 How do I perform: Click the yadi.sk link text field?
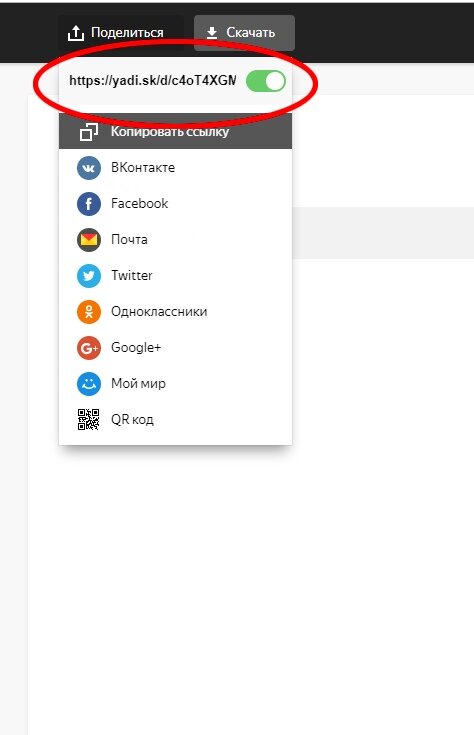(x=152, y=81)
